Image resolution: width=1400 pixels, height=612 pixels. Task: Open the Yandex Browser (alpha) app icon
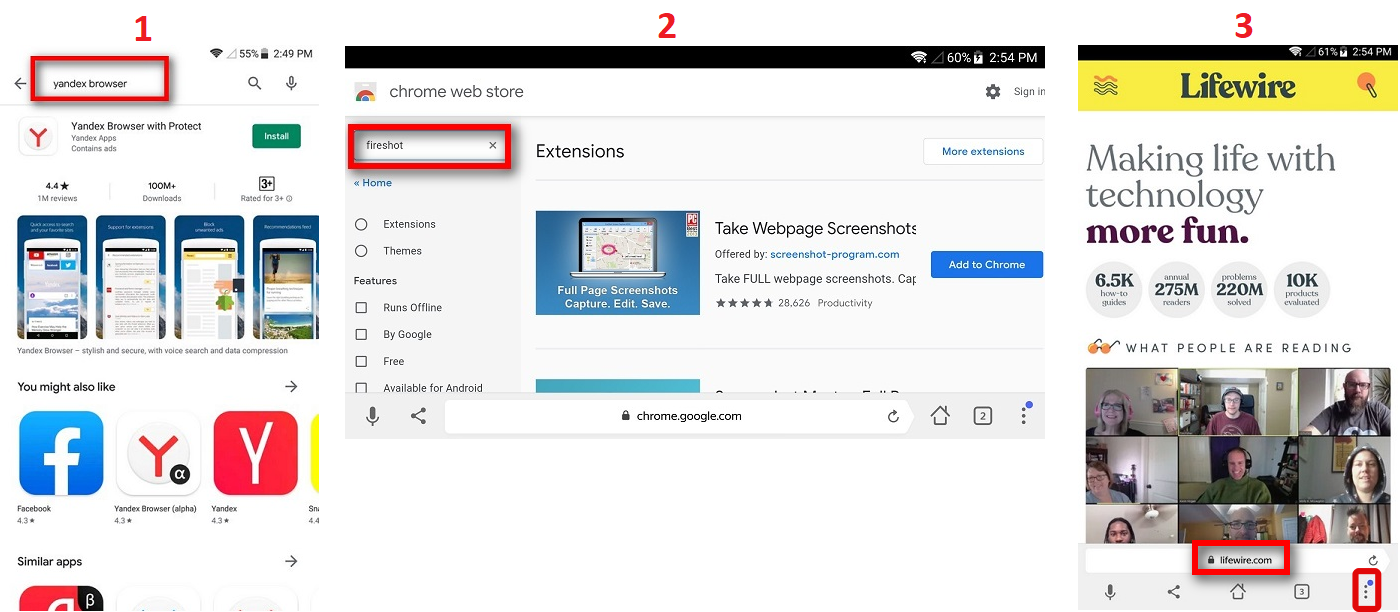tap(158, 453)
